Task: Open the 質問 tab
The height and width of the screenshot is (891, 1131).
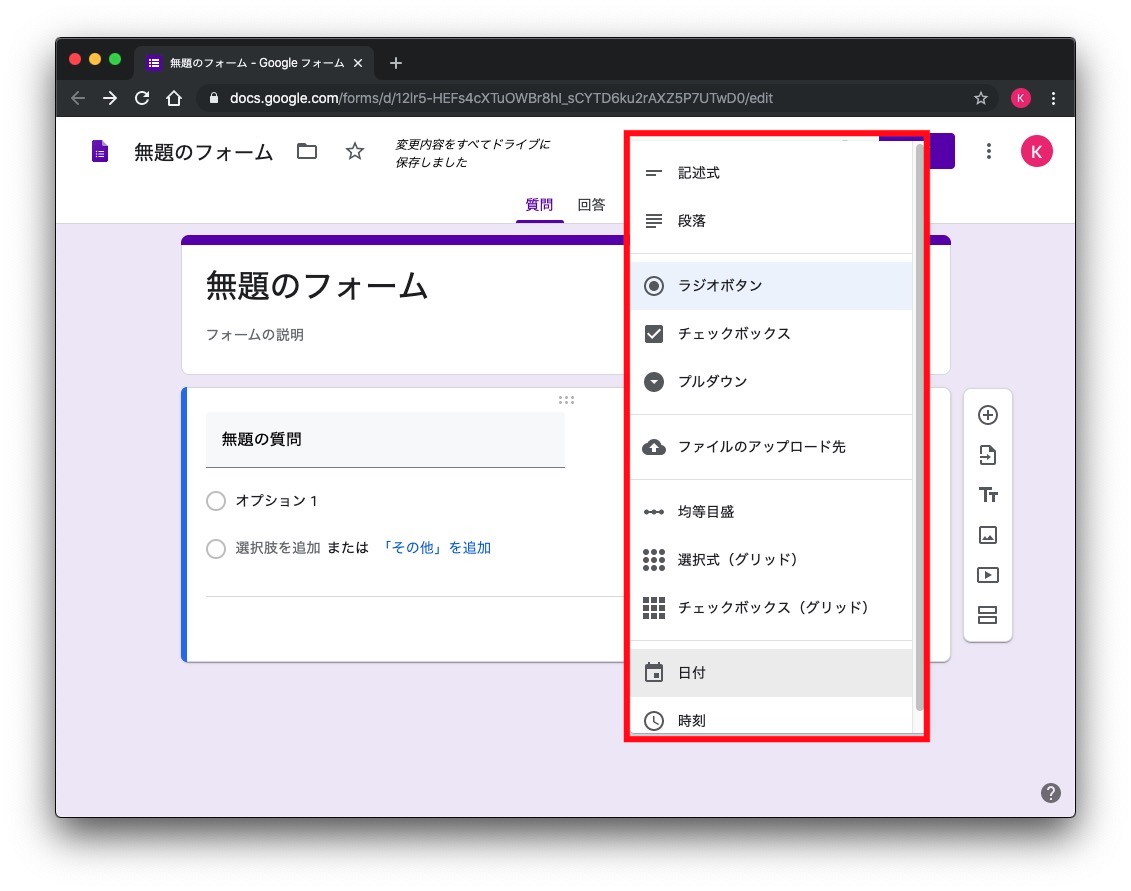Action: coord(539,205)
